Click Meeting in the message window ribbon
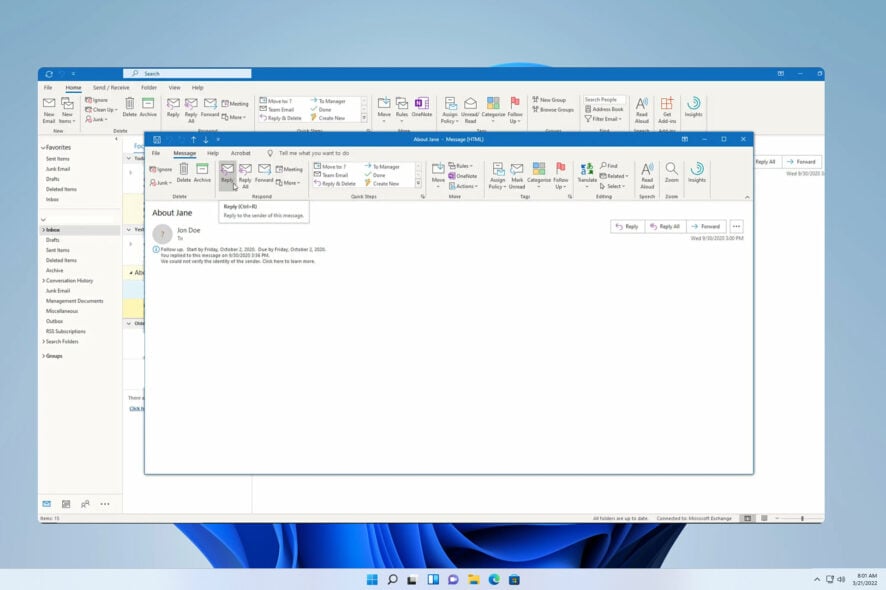The height and width of the screenshot is (590, 886). (289, 169)
